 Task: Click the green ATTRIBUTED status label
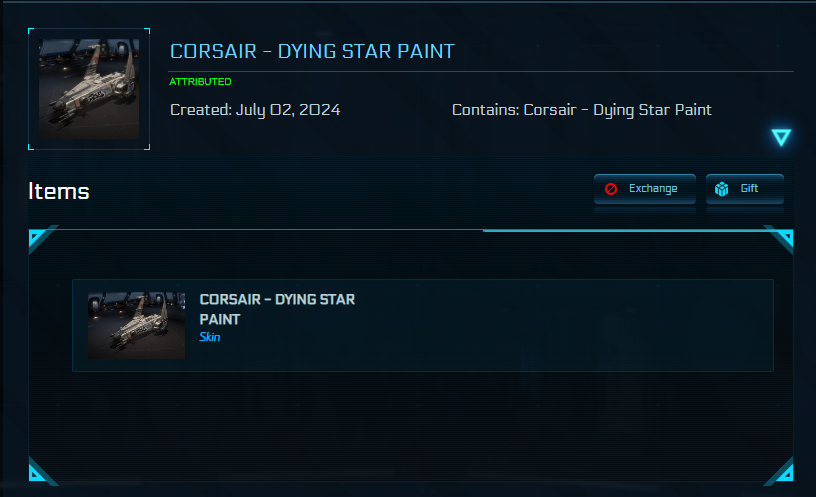coord(200,82)
